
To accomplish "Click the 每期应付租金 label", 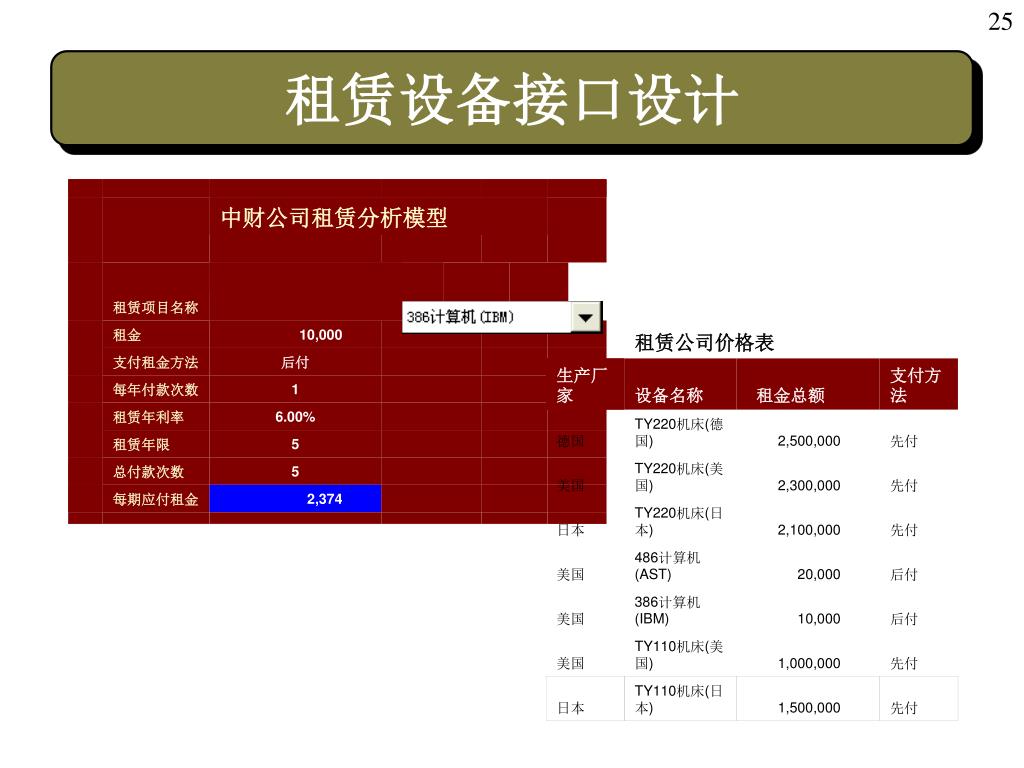I will pyautogui.click(x=155, y=500).
